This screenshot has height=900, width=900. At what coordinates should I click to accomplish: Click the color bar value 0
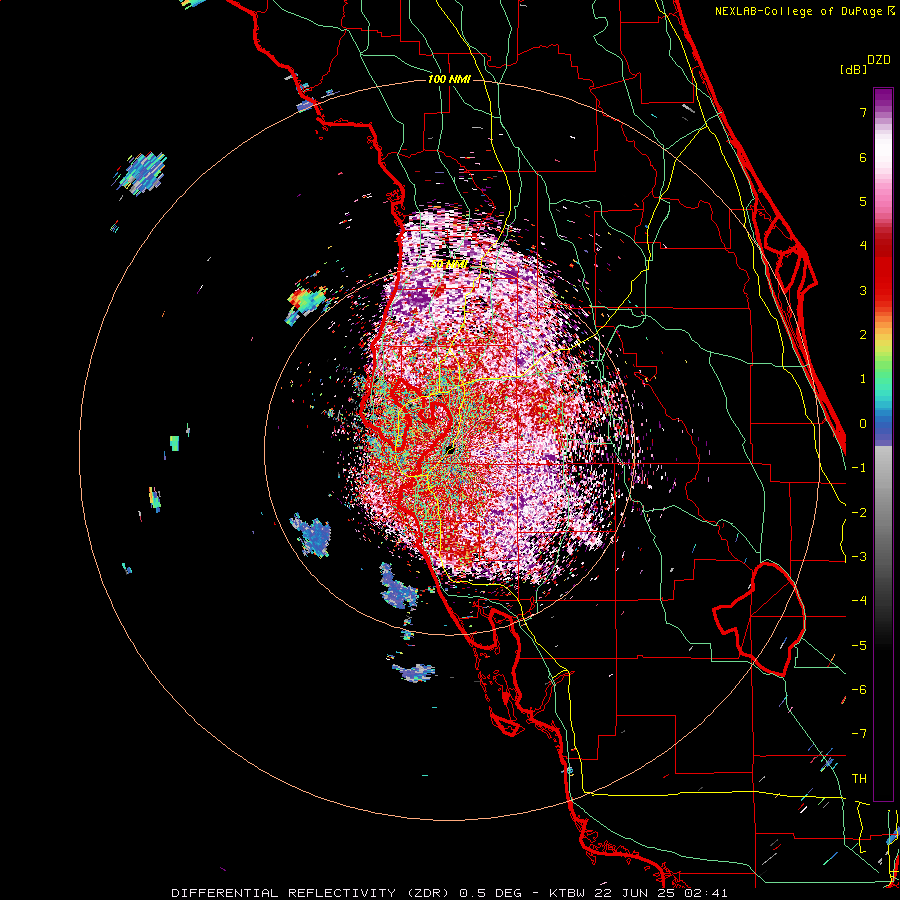(863, 424)
